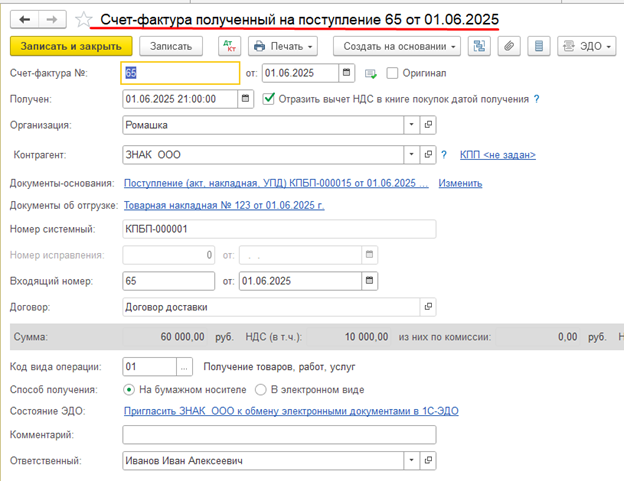Check the Оригинал checkbox
Image resolution: width=624 pixels, height=481 pixels.
392,73
